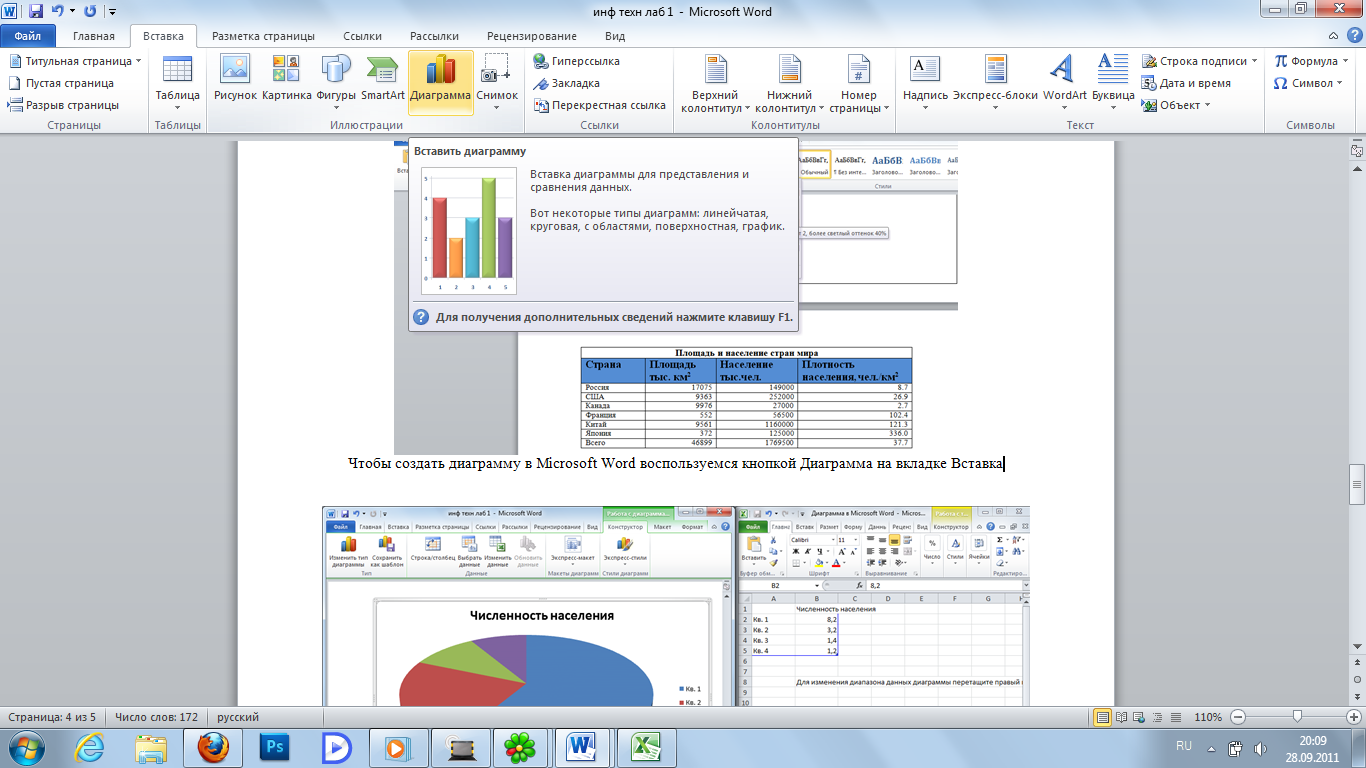Insert a Перекрестная ссылка cross-reference
This screenshot has height=768, width=1366.
click(601, 105)
